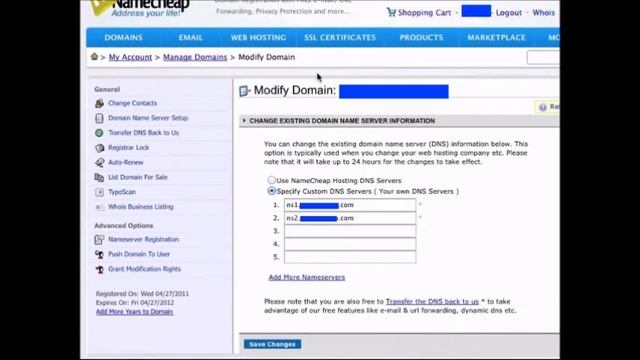Click the help question mark icon
This screenshot has height=360, width=640.
(x=542, y=107)
